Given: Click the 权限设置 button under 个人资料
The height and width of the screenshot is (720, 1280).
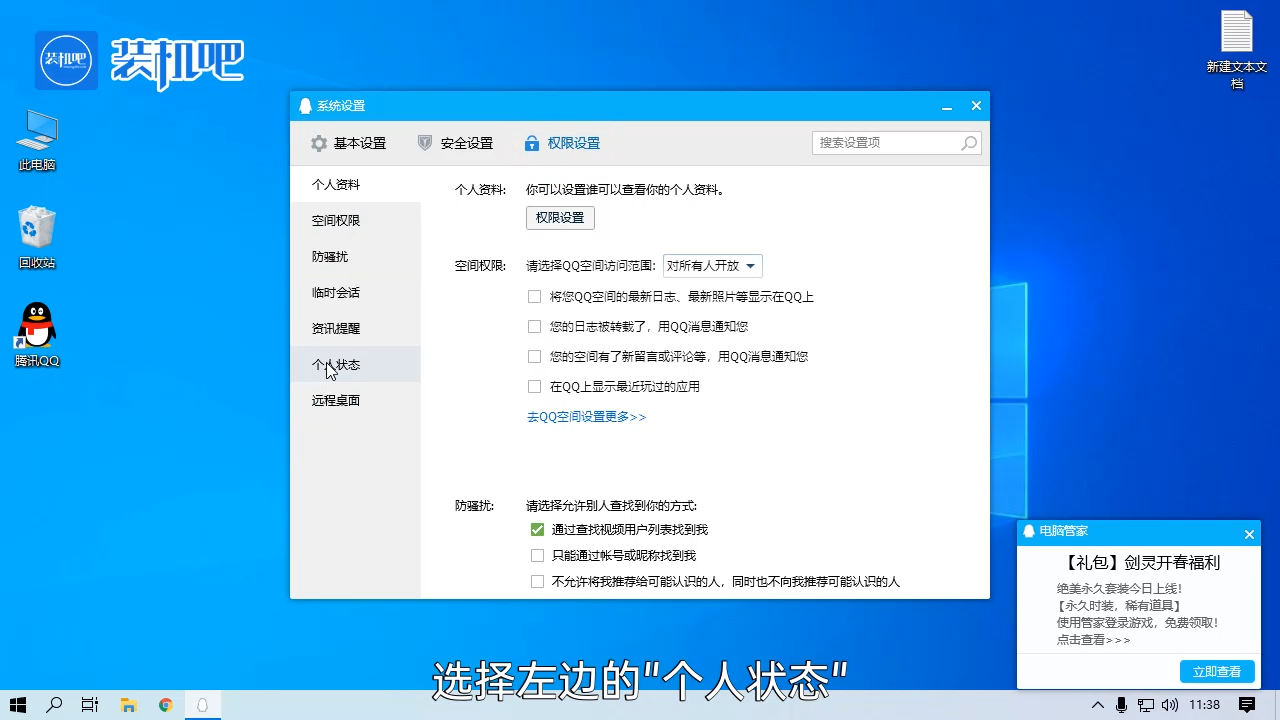Looking at the screenshot, I should point(559,217).
